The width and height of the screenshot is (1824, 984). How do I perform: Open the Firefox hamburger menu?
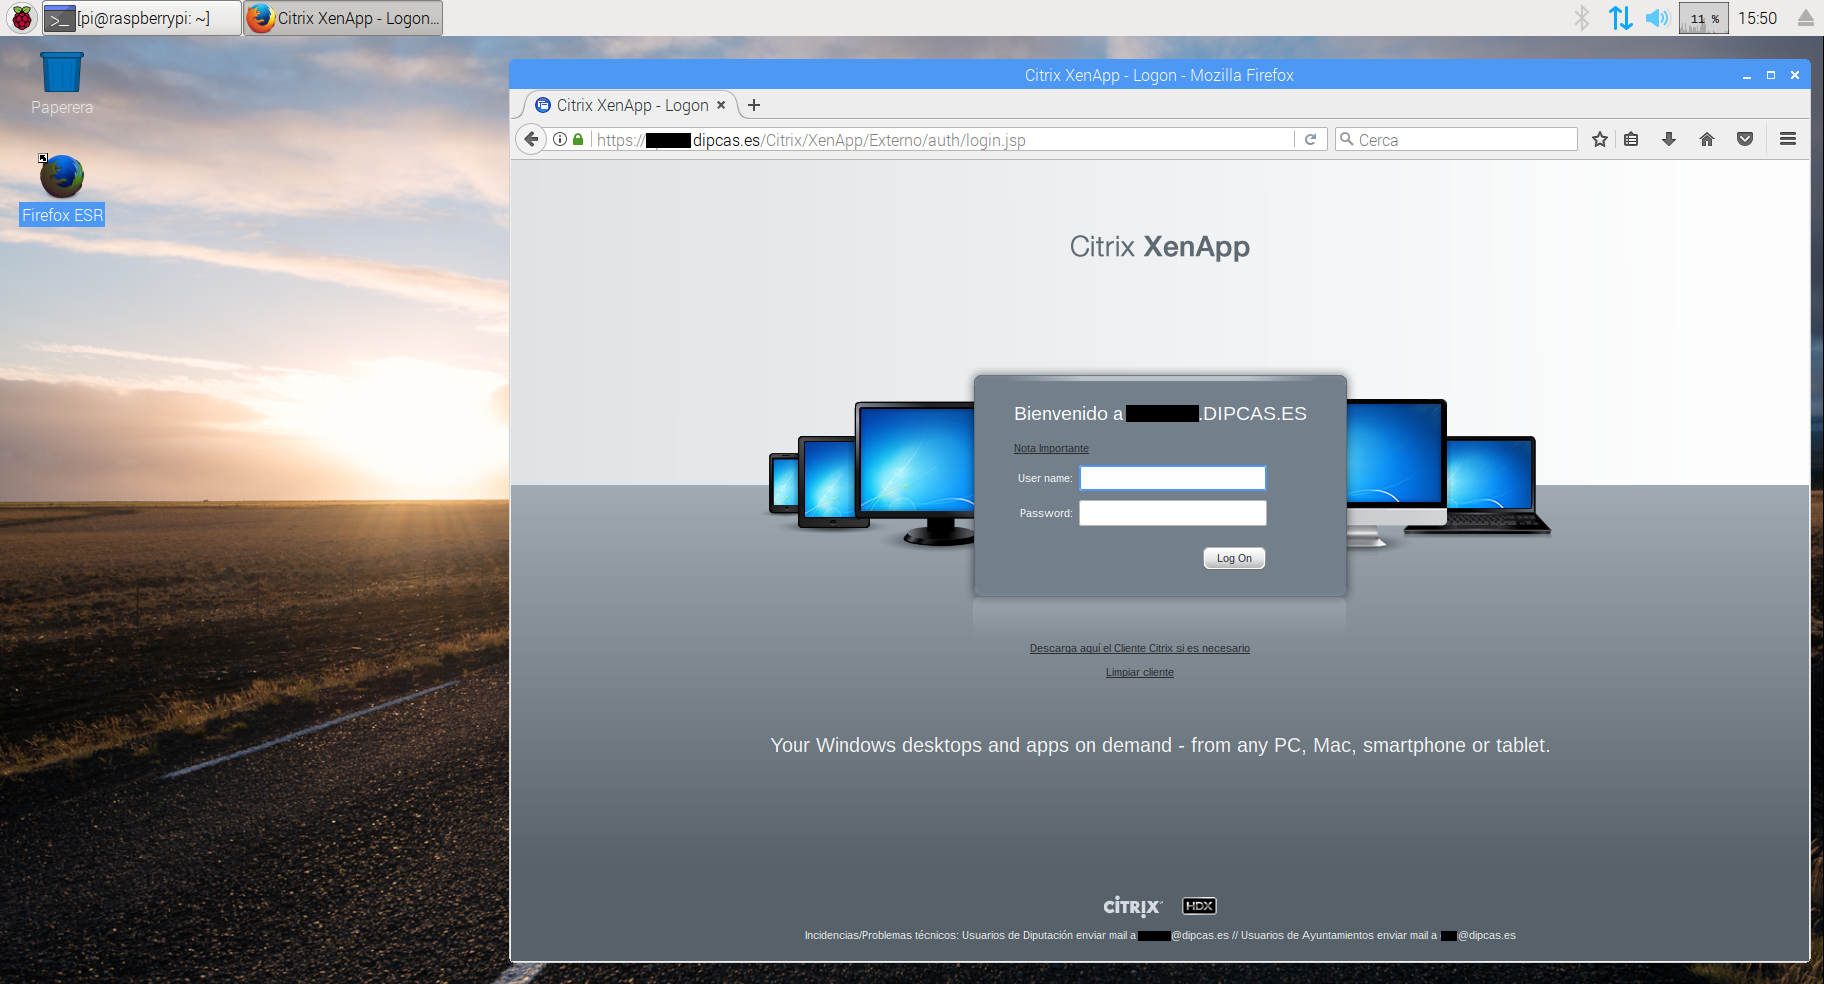tap(1788, 139)
